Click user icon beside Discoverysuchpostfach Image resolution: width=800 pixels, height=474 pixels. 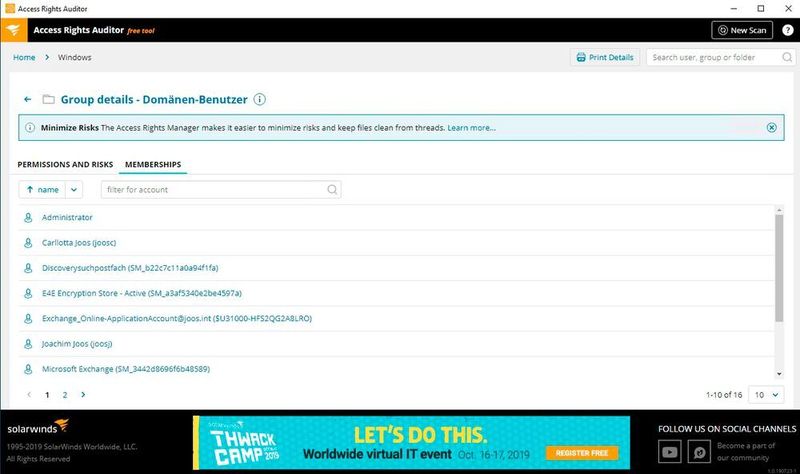[28, 268]
